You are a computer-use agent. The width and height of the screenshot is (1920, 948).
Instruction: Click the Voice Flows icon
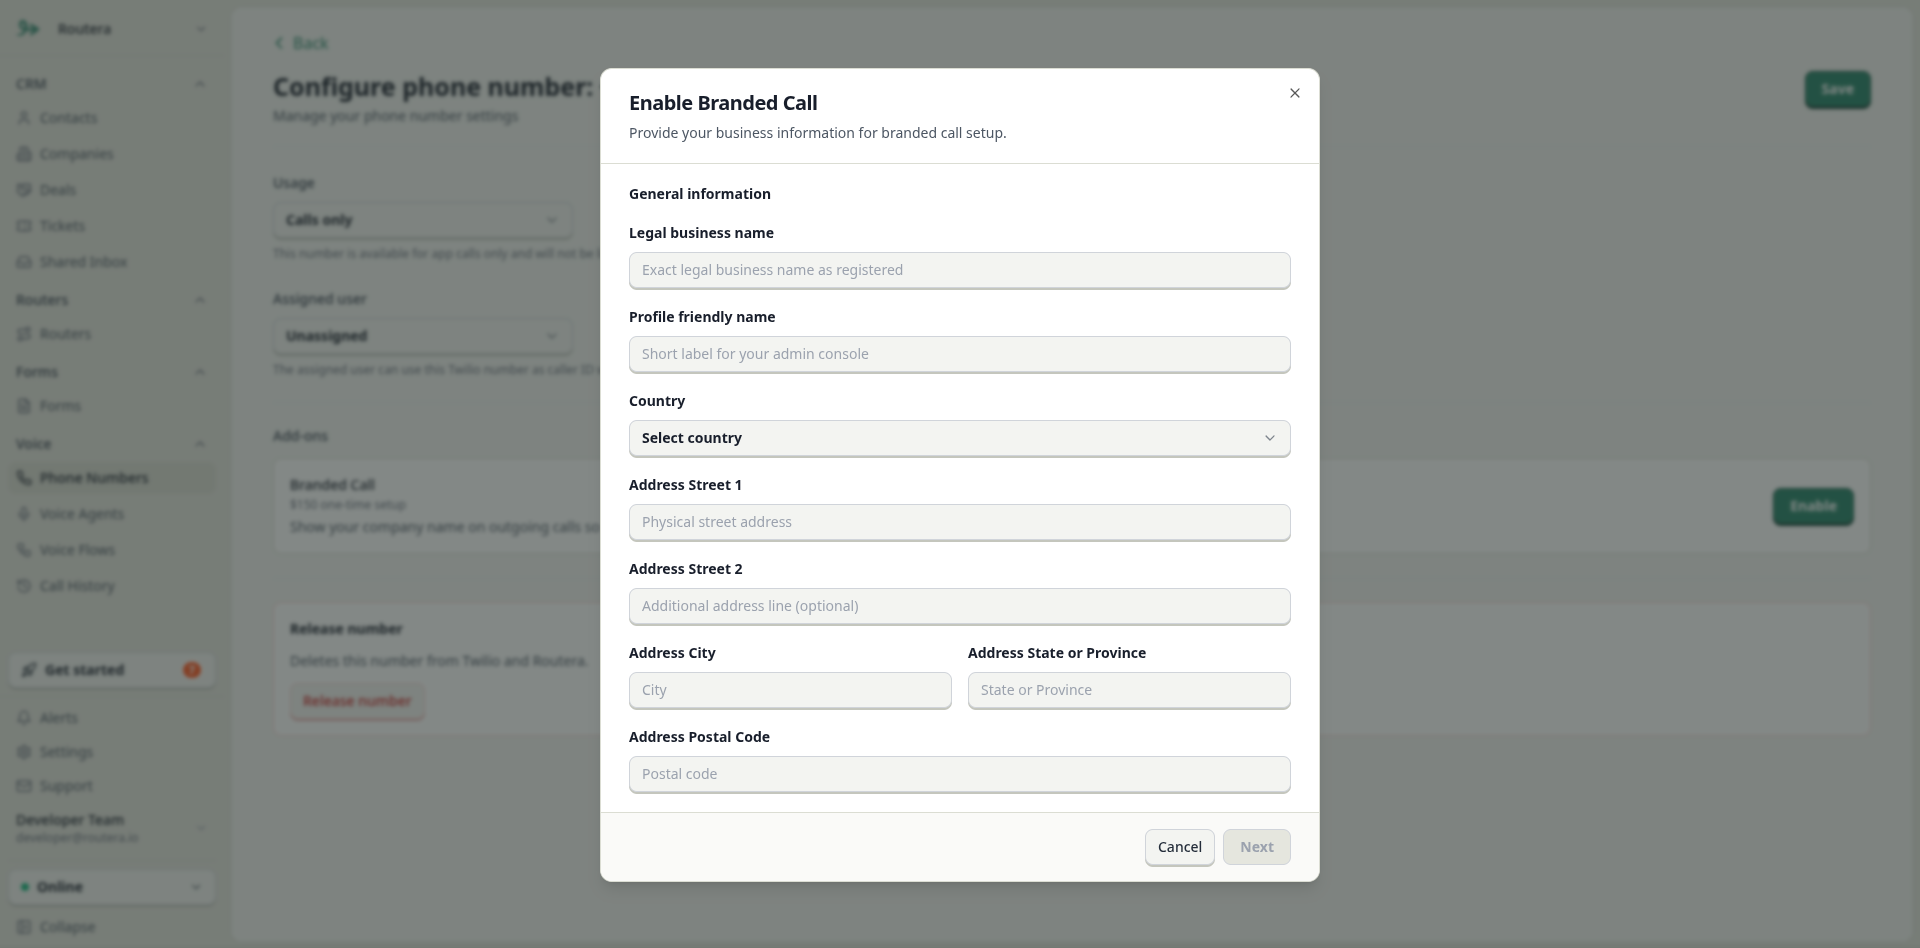coord(24,550)
